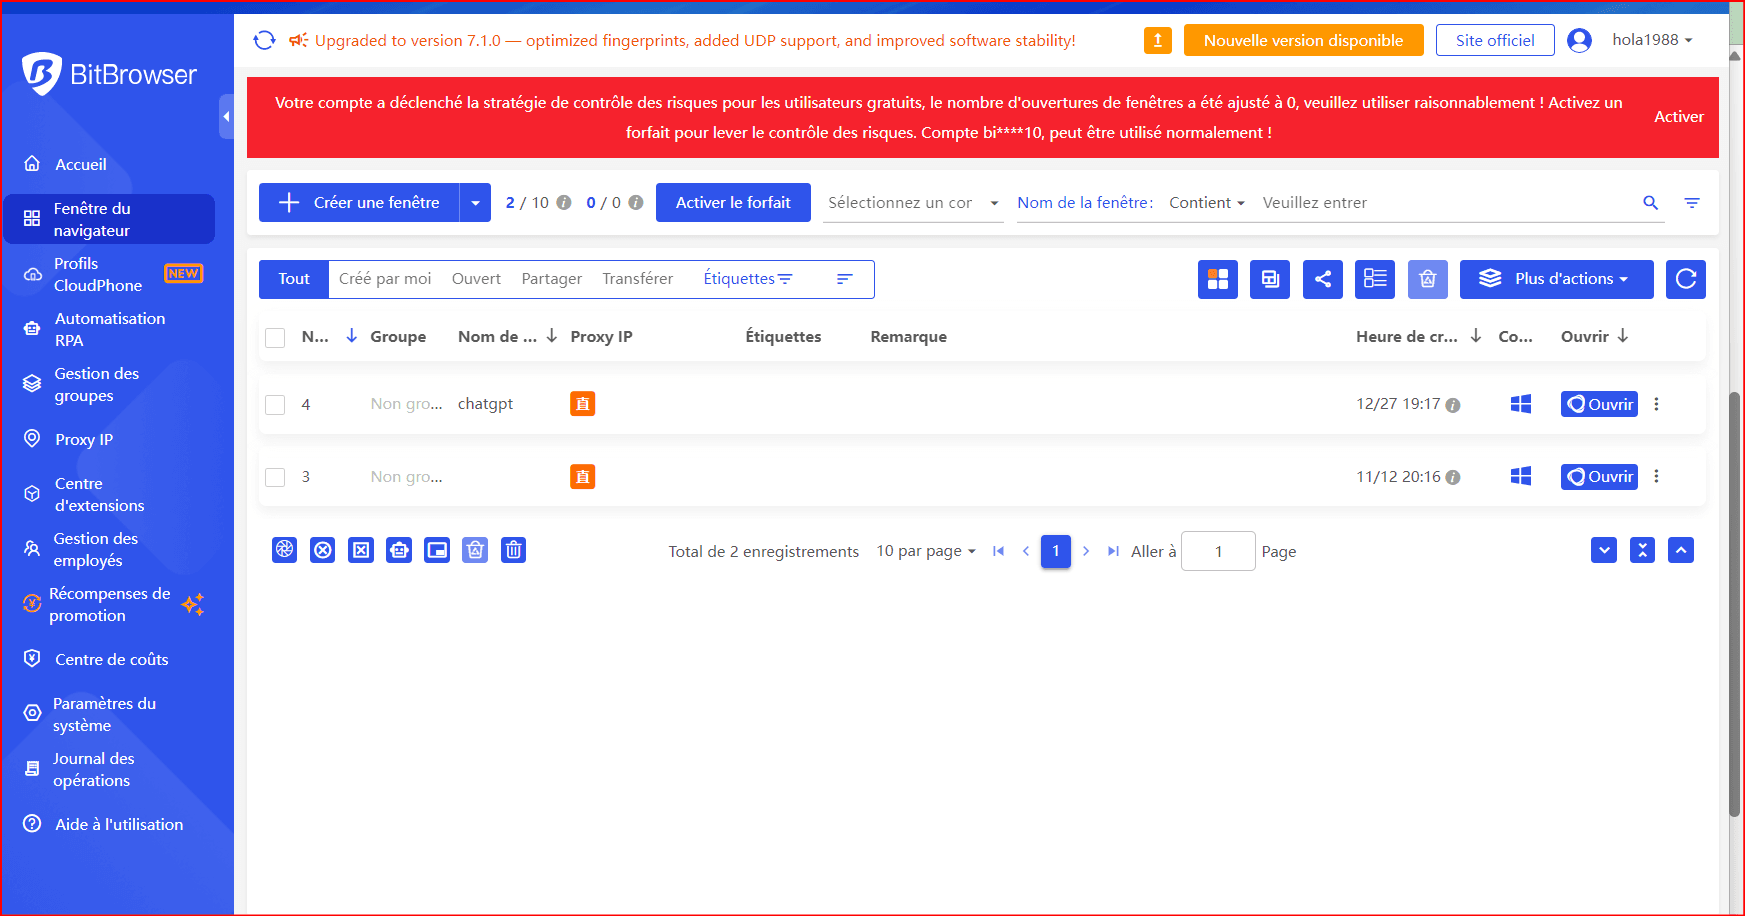The width and height of the screenshot is (1745, 916).
Task: Open the hola1988 account menu
Action: click(x=1651, y=40)
